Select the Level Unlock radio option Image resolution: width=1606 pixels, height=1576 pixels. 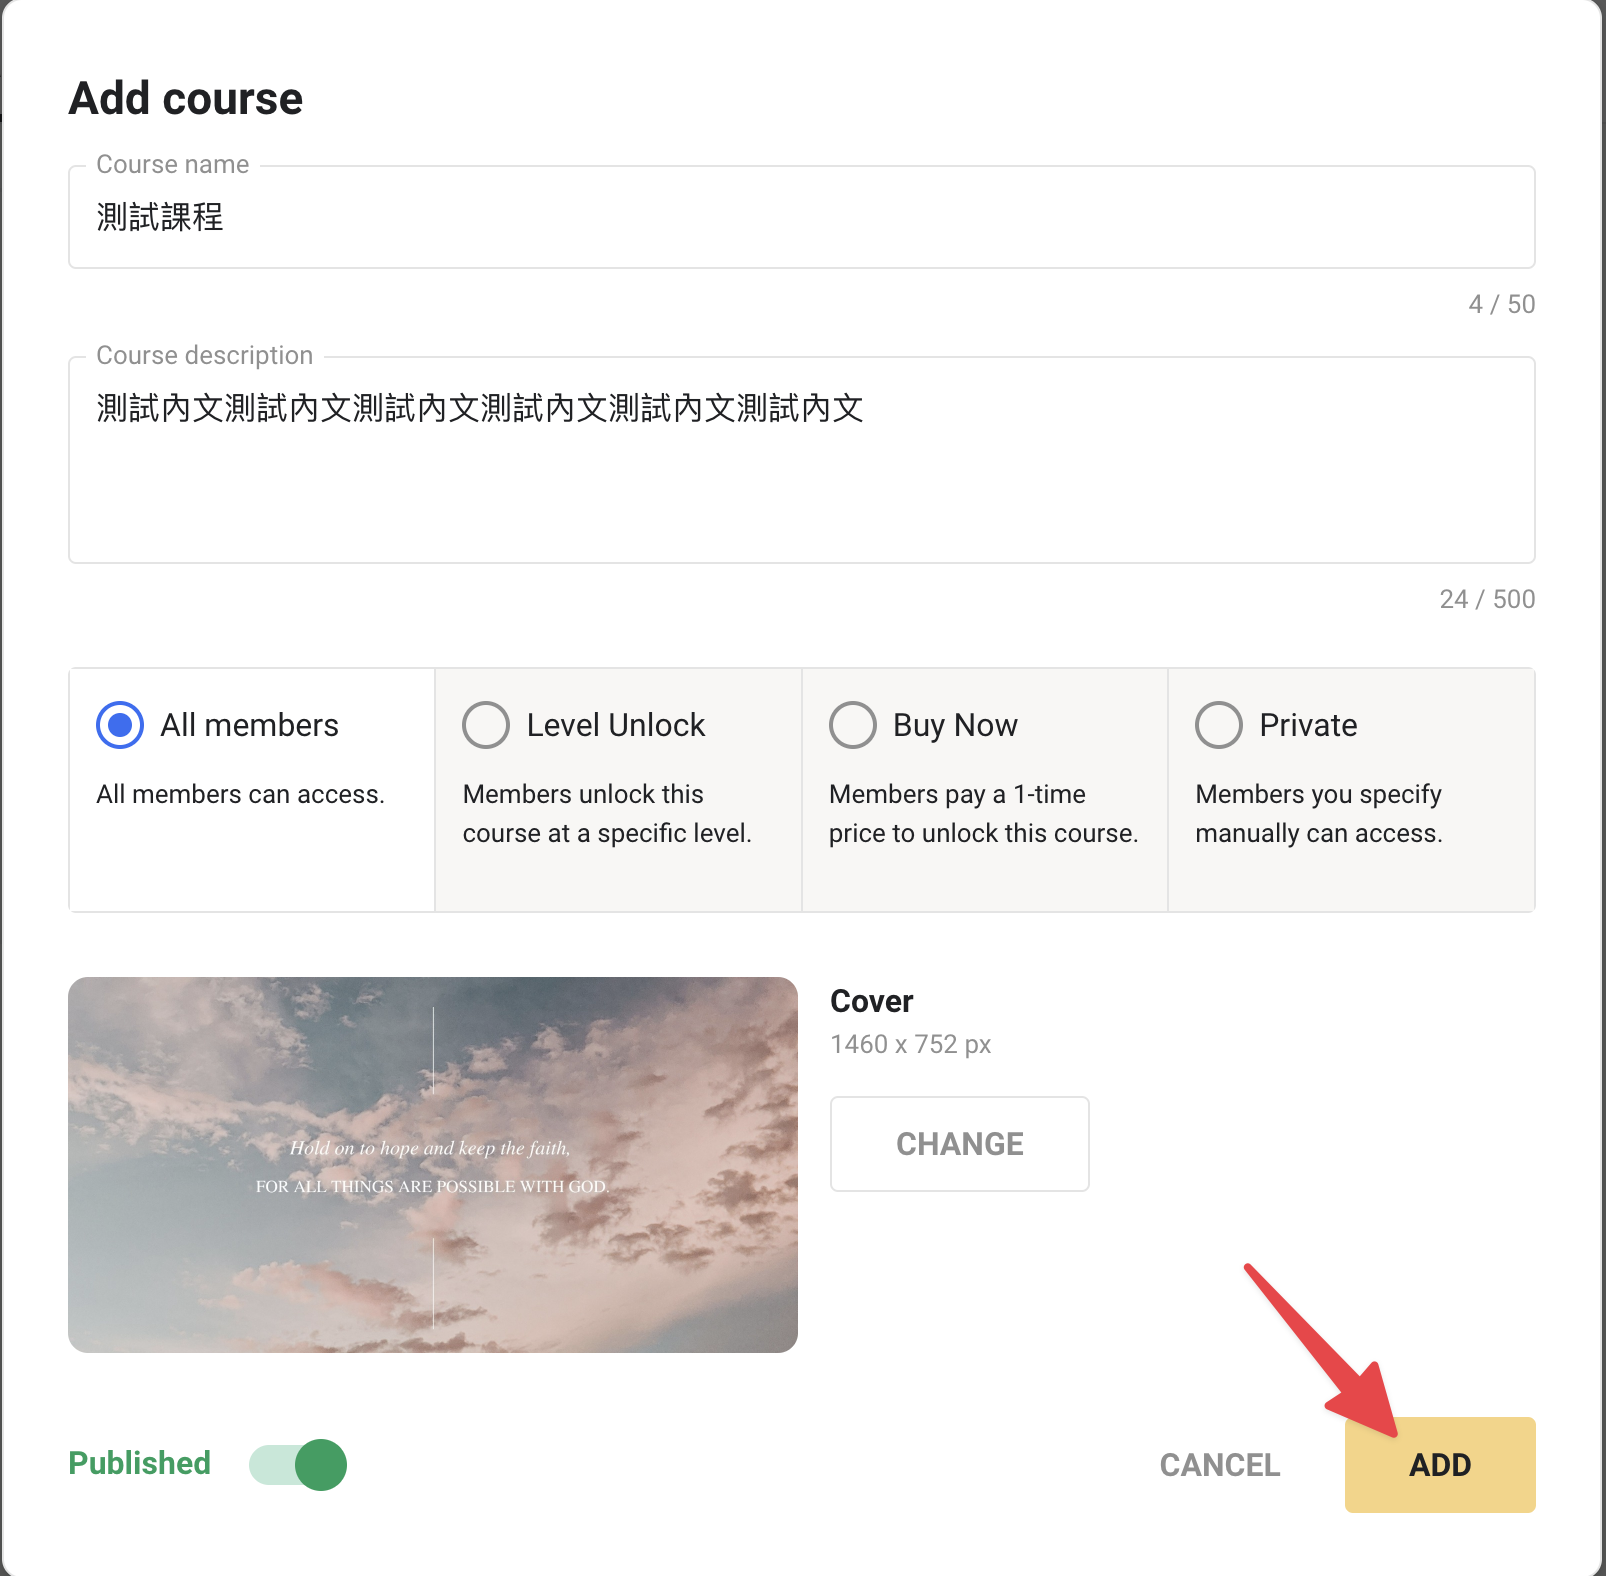tap(486, 725)
